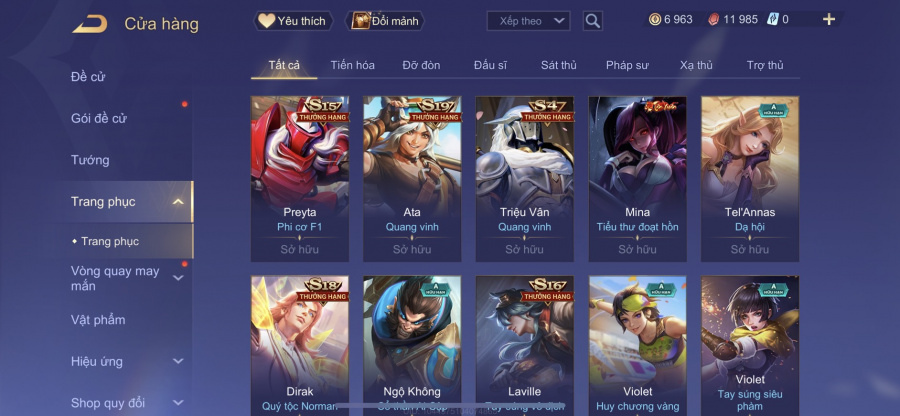This screenshot has height=416, width=900.
Task: Expand the Hiệu ứng sidebar section
Action: pos(178,361)
